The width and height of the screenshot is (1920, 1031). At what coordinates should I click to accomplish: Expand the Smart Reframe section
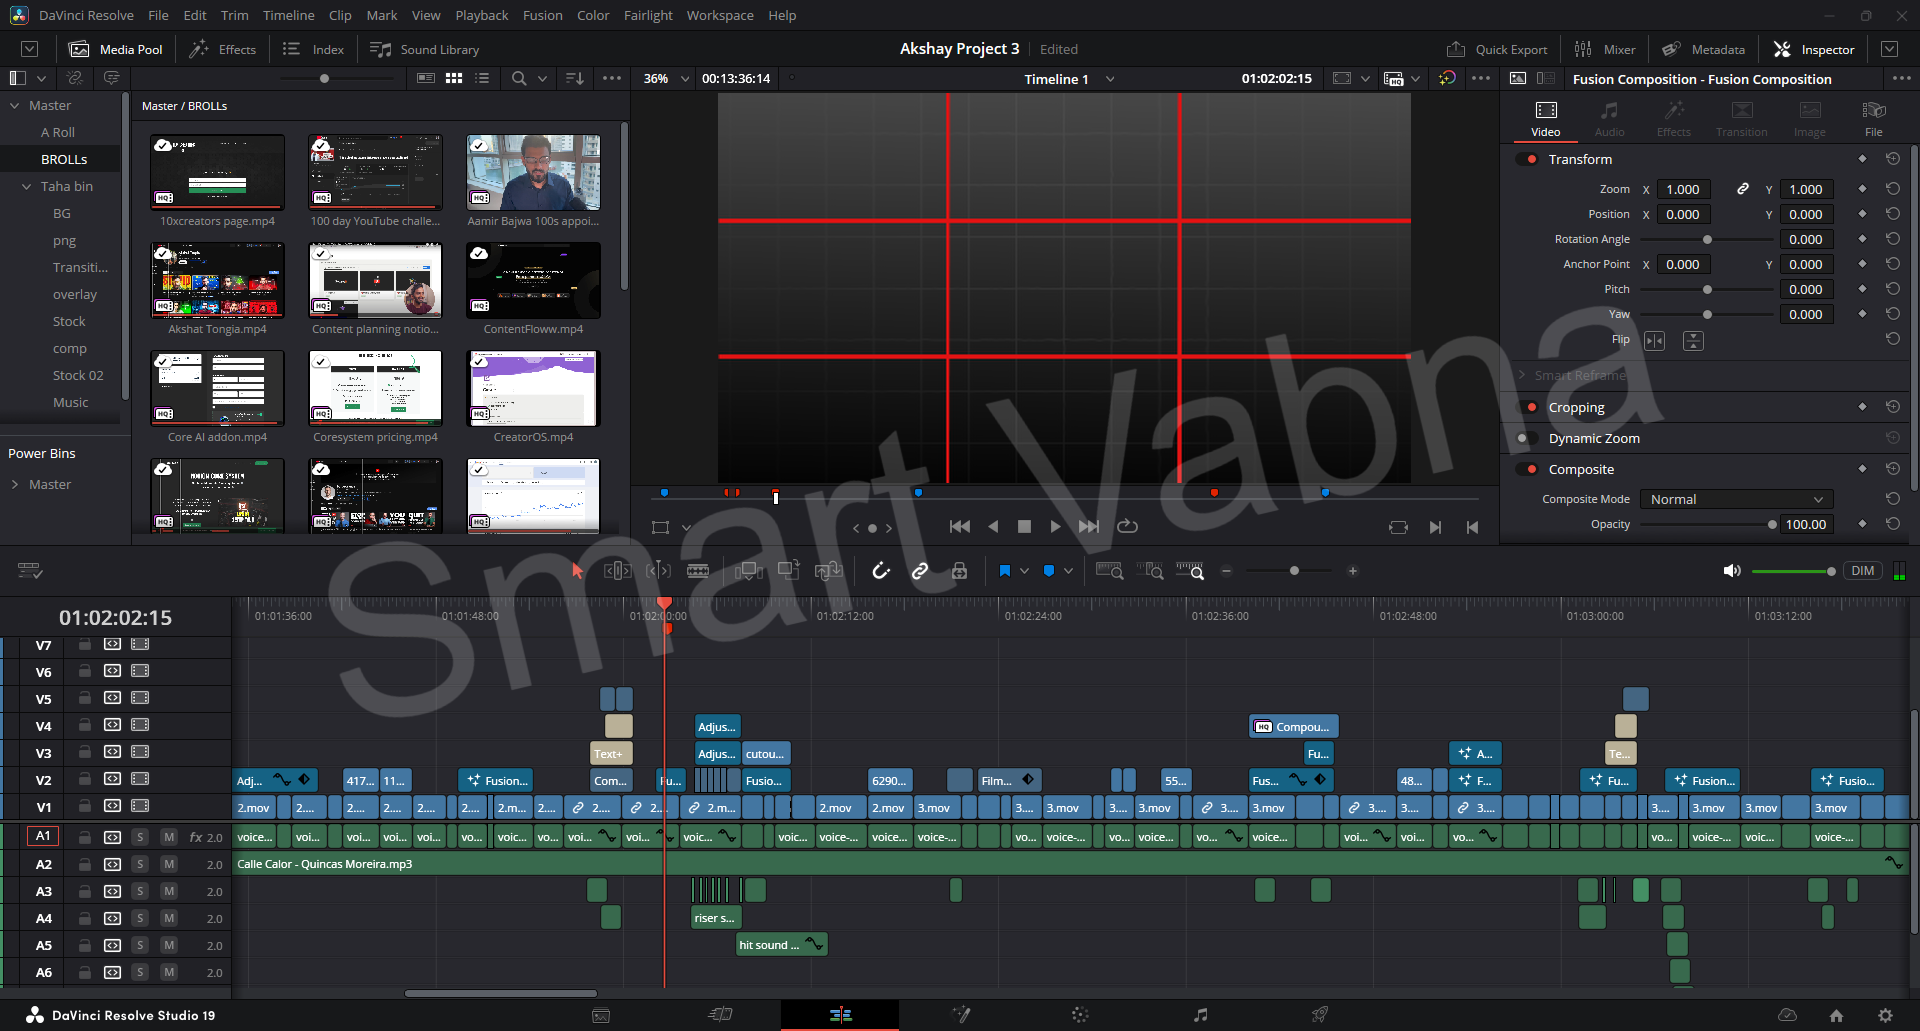pos(1522,375)
